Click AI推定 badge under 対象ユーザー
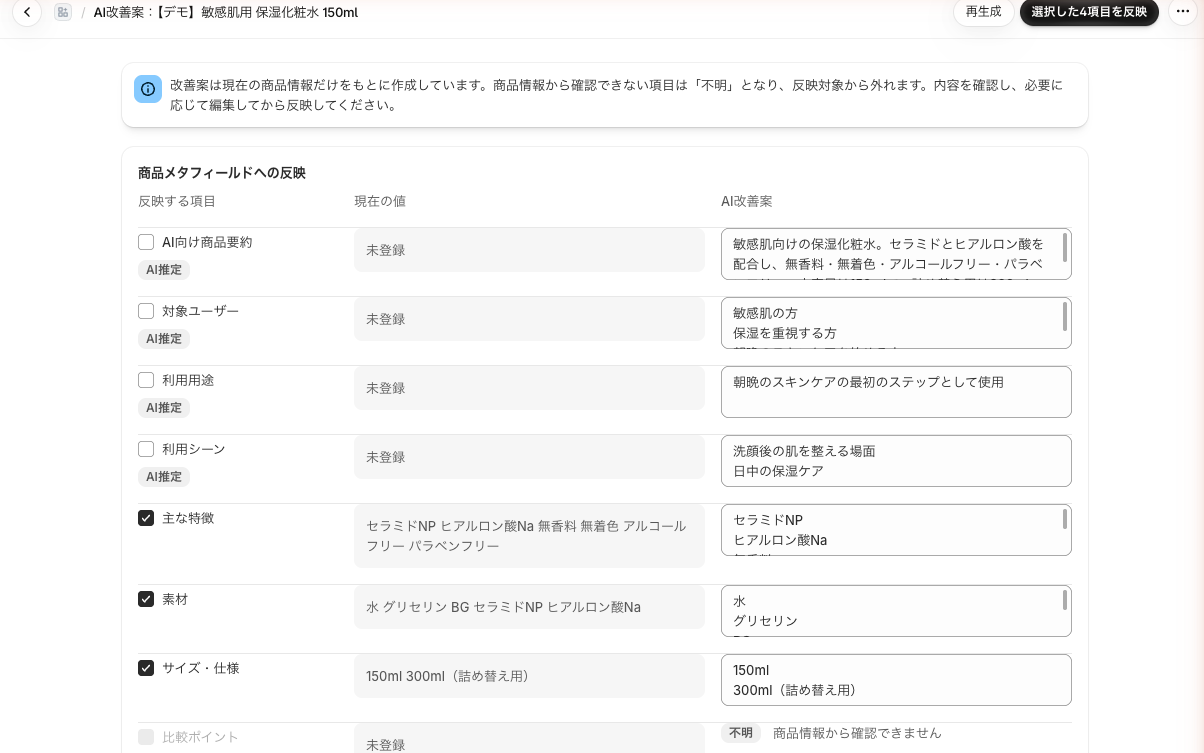The image size is (1204, 753). point(164,339)
